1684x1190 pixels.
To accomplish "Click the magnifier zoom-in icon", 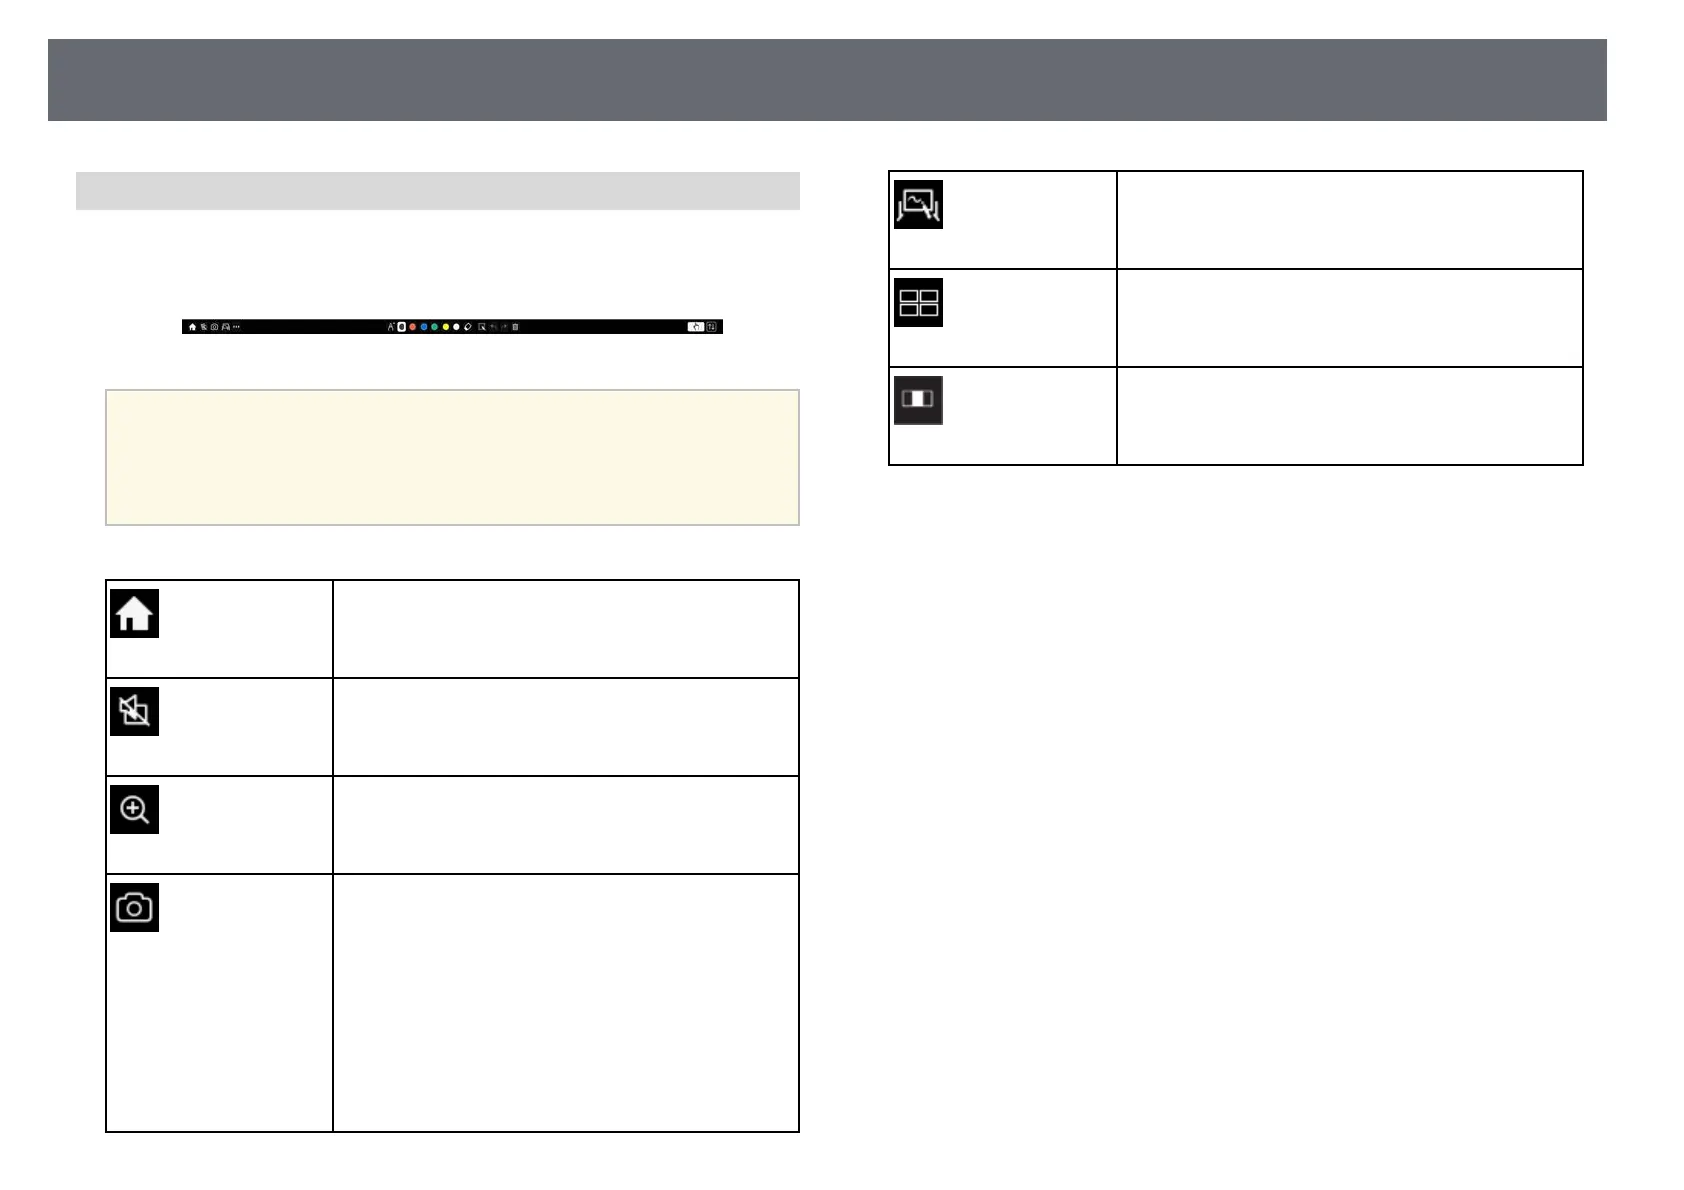I will coord(134,809).
